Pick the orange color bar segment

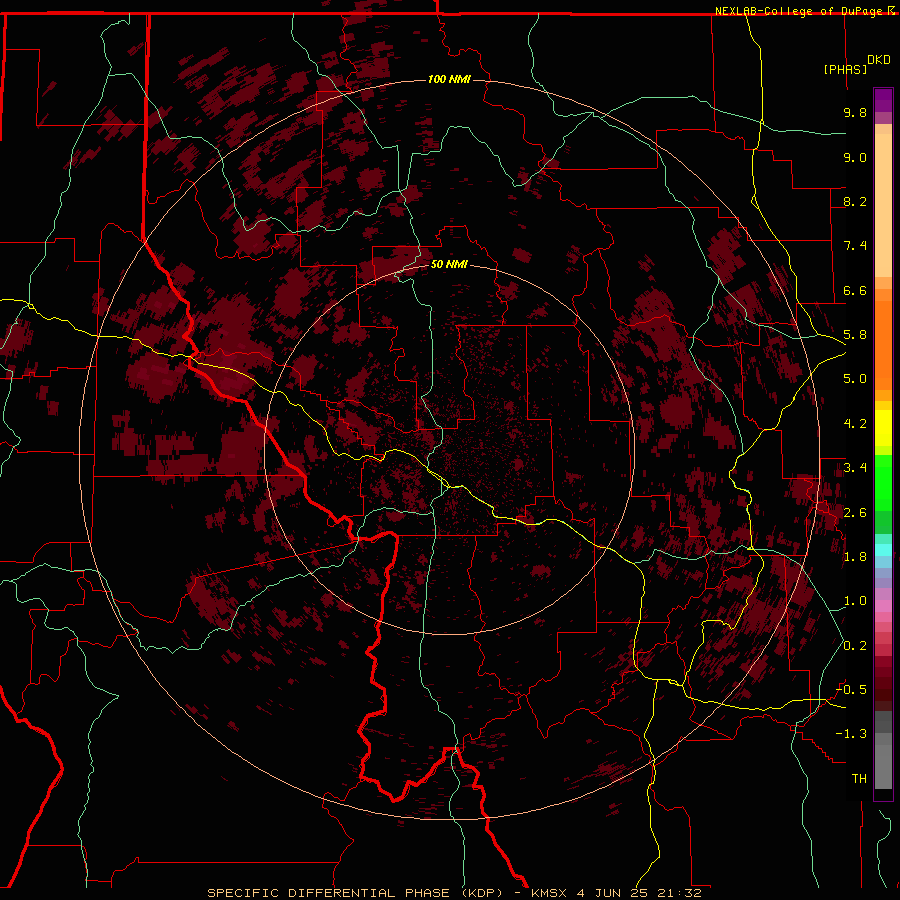pos(883,346)
